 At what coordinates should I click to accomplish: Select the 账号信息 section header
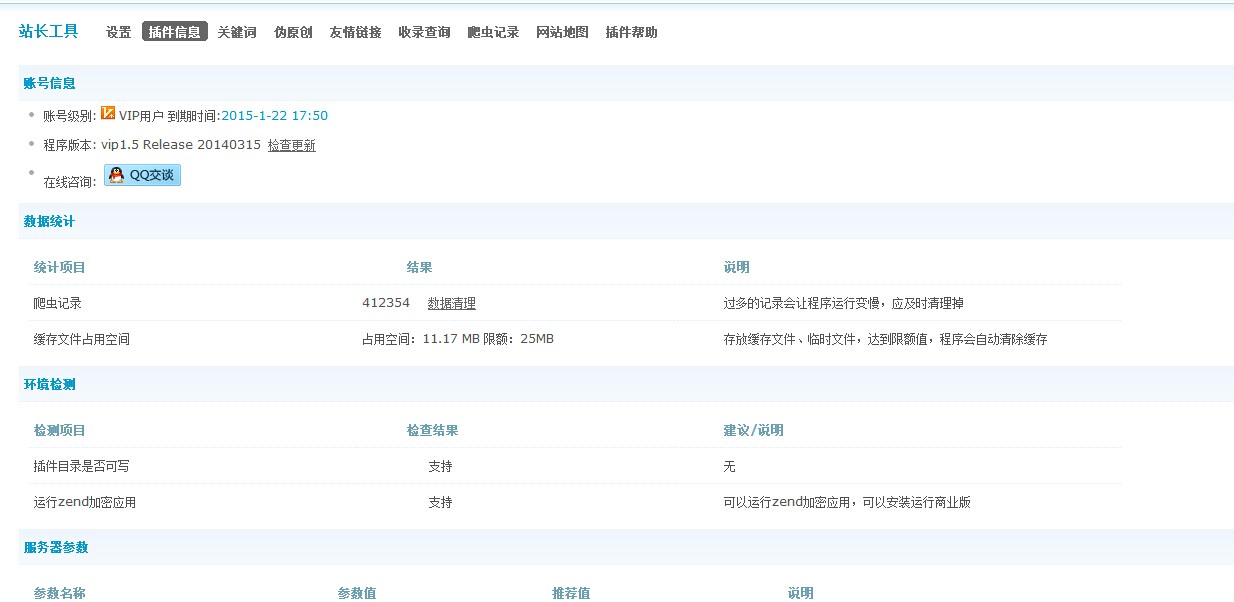(50, 83)
